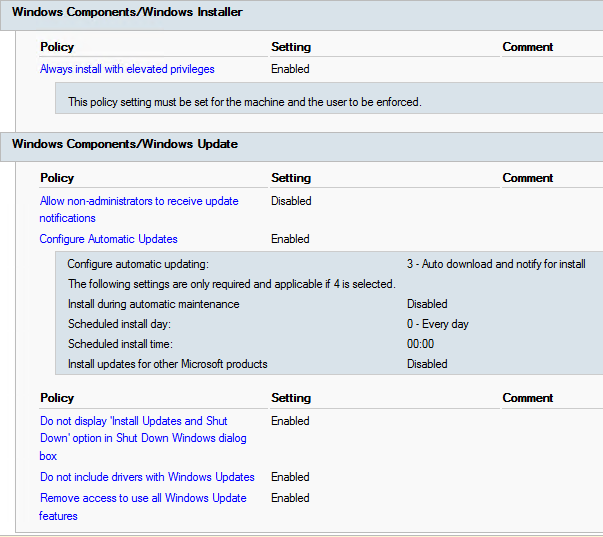Select 'Install during automatic maintenance' label
The image size is (603, 537).
click(154, 304)
